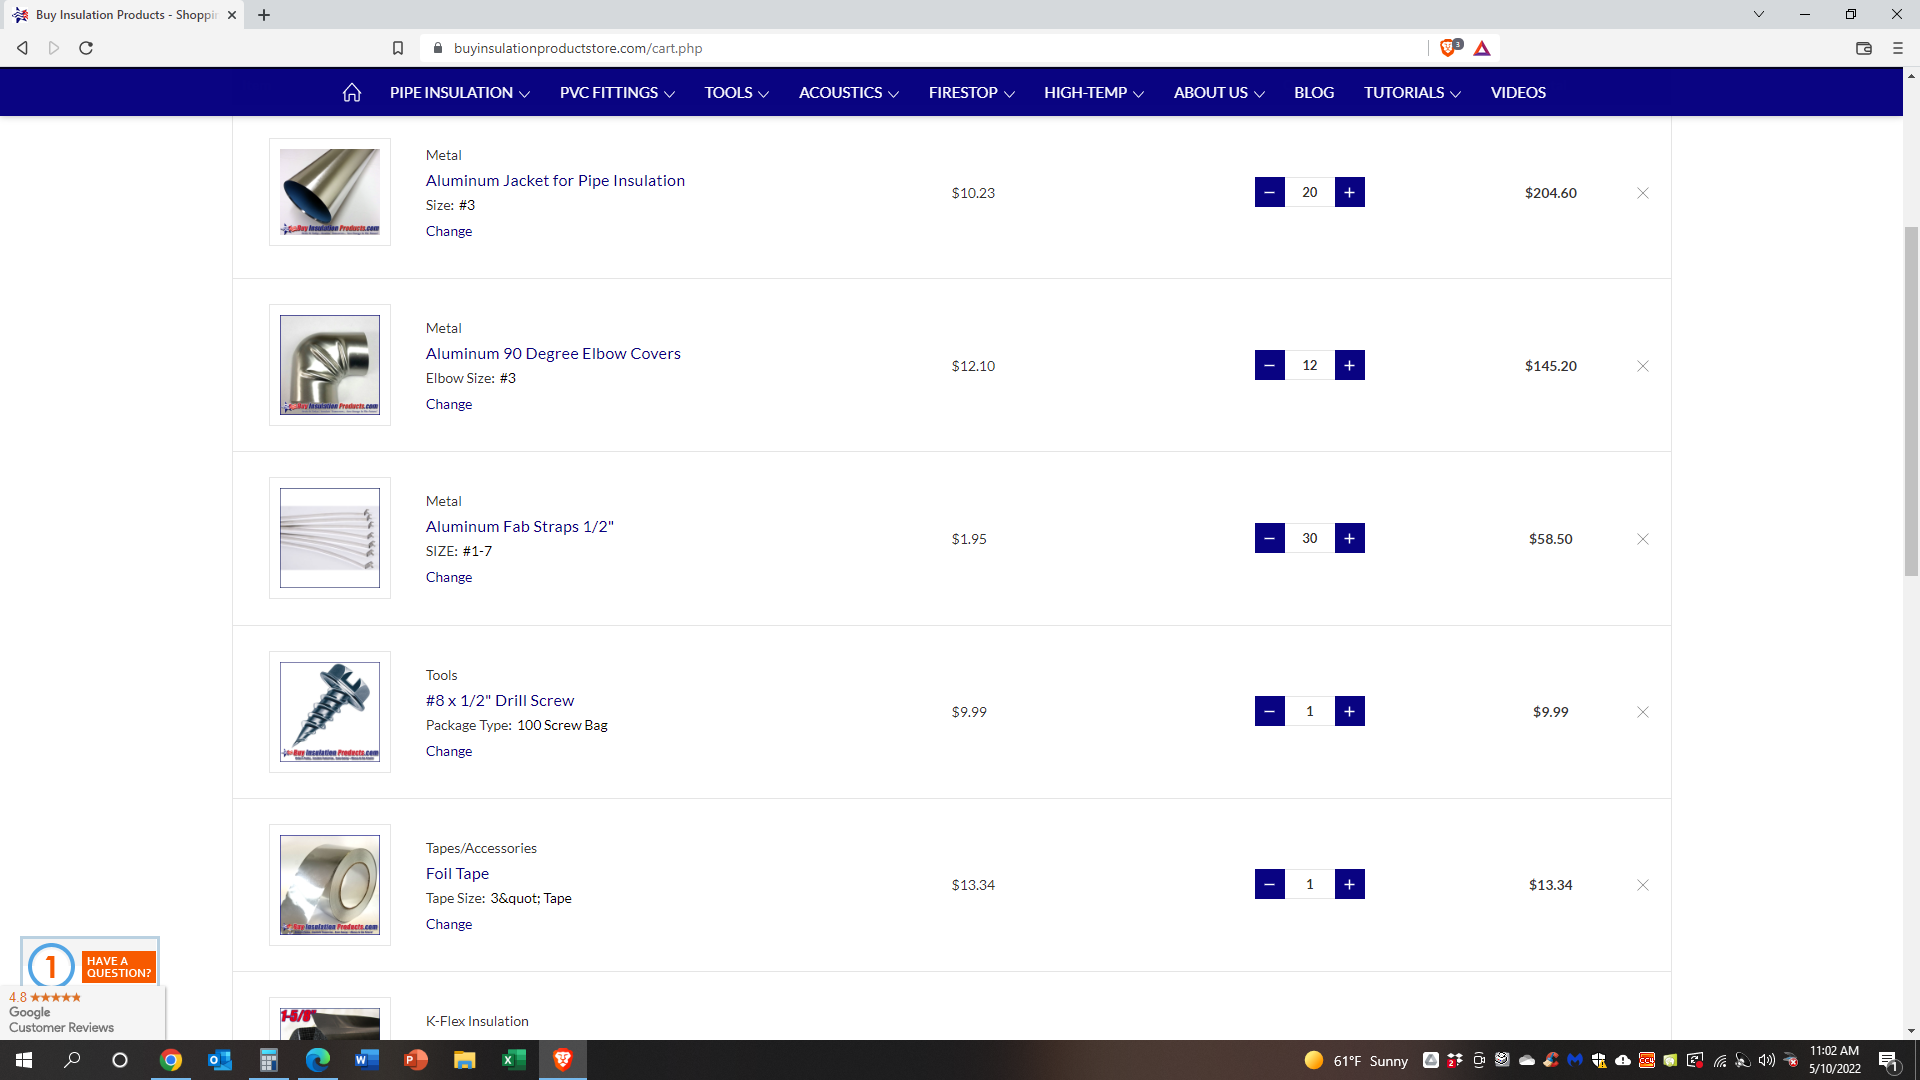Remove Foil Tape item with X icon
The height and width of the screenshot is (1080, 1920).
(x=1642, y=885)
